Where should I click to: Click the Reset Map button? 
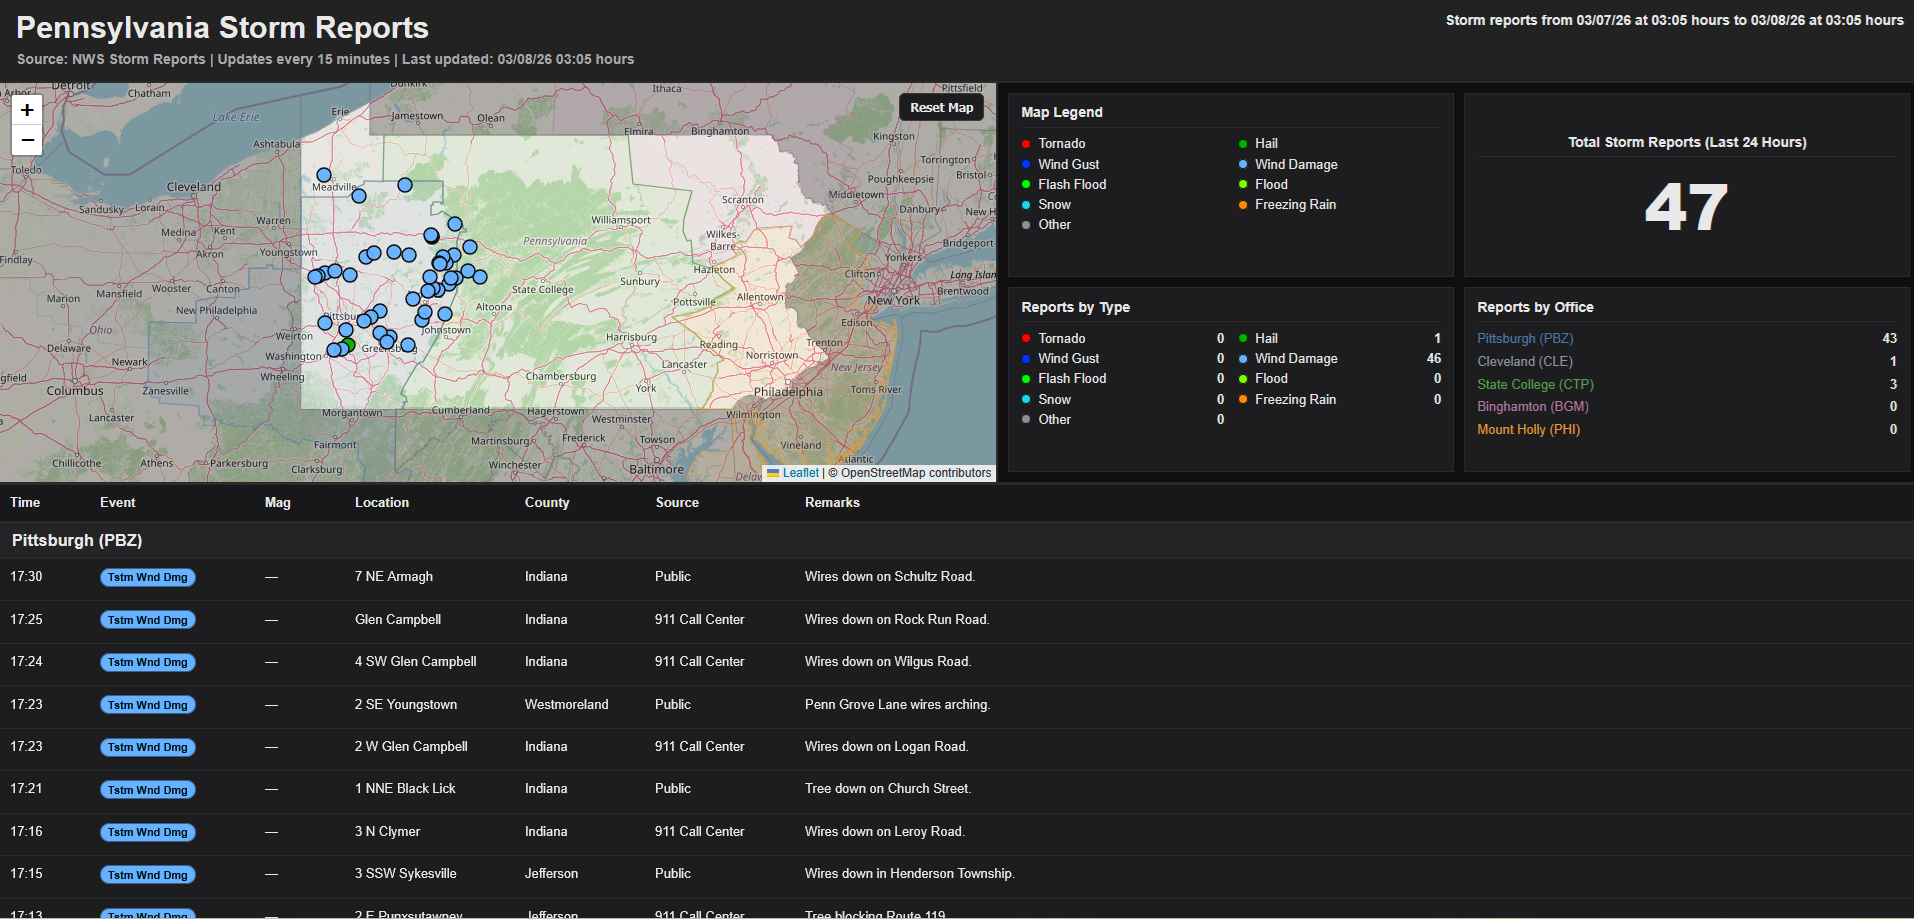click(941, 107)
